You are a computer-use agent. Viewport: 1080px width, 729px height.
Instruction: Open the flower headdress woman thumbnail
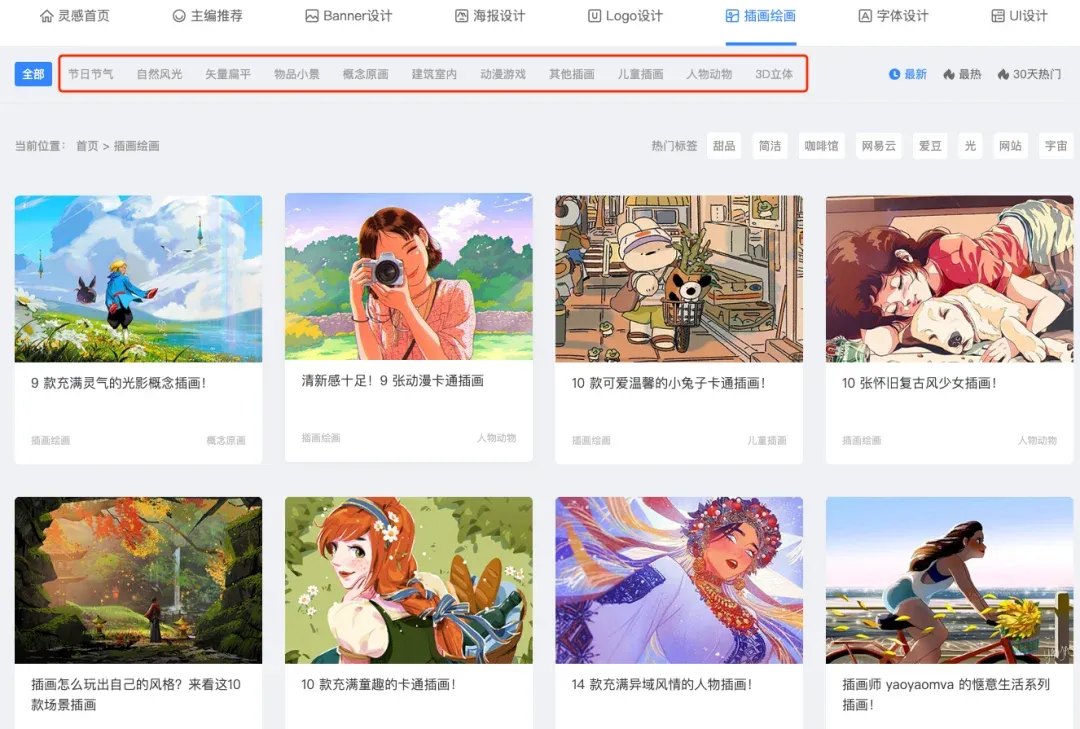point(679,580)
